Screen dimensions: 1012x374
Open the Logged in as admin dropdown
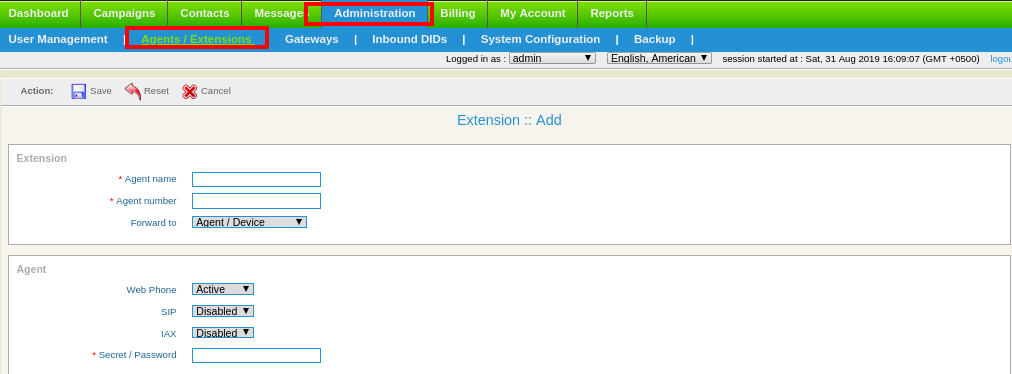coord(552,58)
